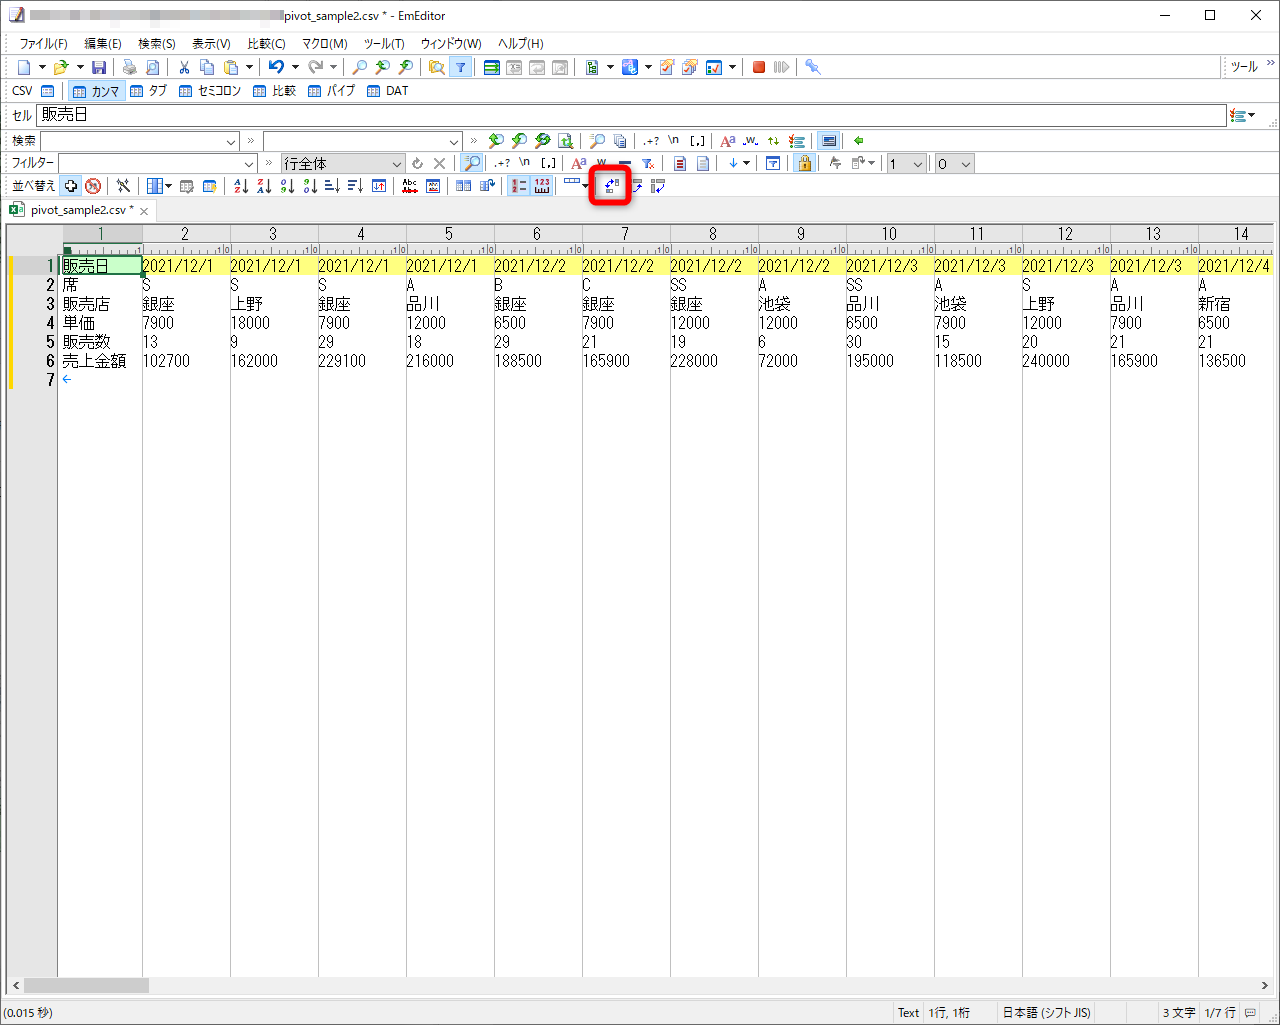Click the transpose rows and columns icon

611,186
